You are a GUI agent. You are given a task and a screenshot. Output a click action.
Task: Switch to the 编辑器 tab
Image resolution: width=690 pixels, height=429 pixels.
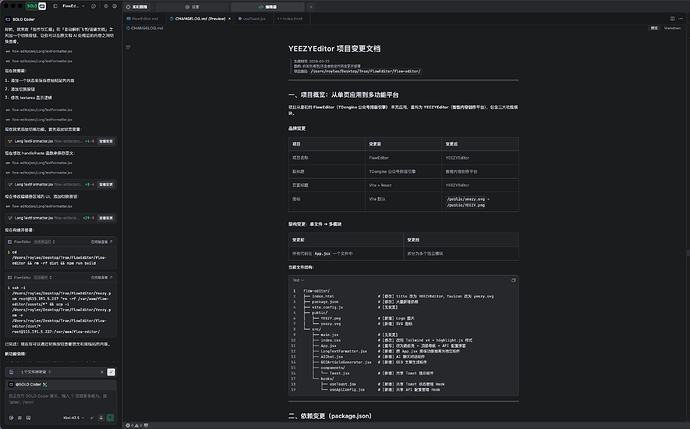coord(268,7)
